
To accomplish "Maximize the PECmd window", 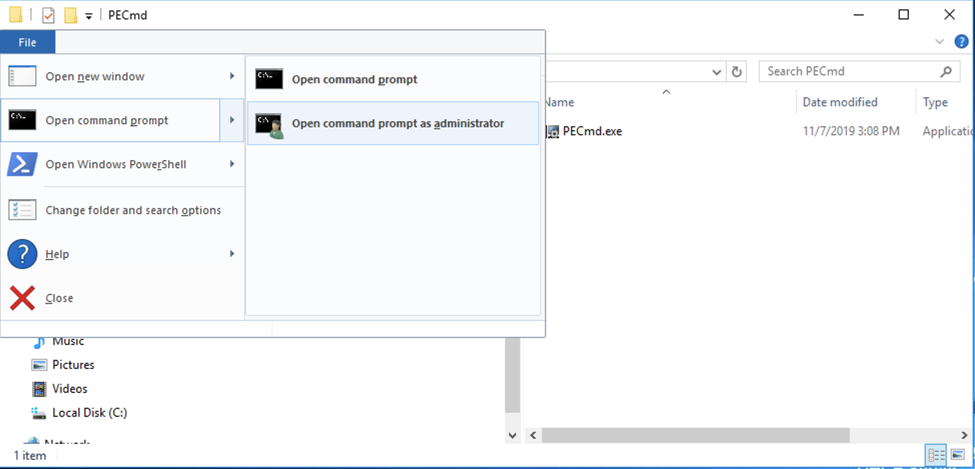I will point(903,15).
